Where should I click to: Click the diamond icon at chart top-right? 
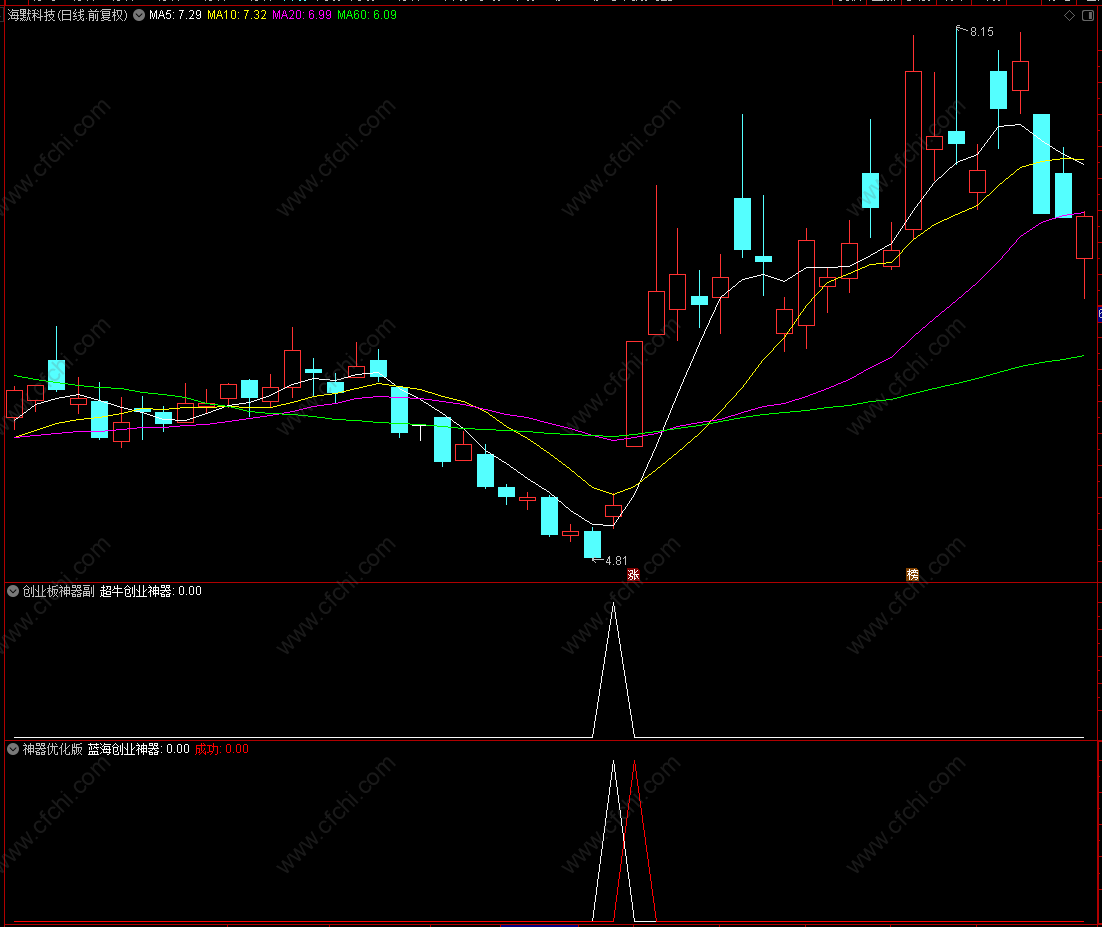pos(1069,15)
